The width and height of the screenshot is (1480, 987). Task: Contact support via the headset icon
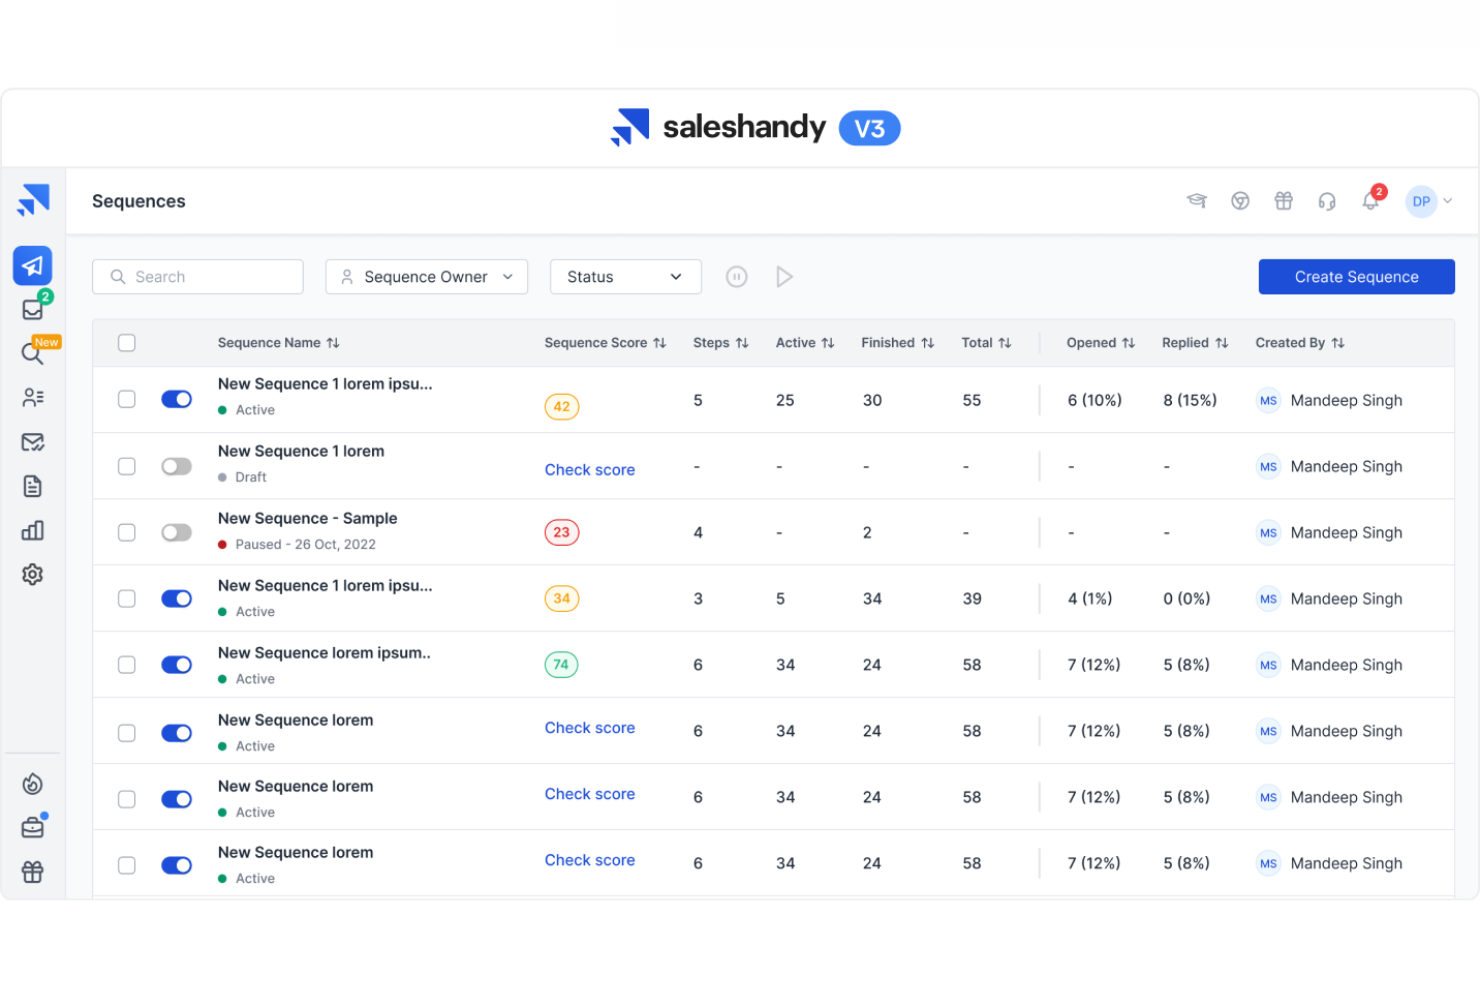[x=1327, y=201]
